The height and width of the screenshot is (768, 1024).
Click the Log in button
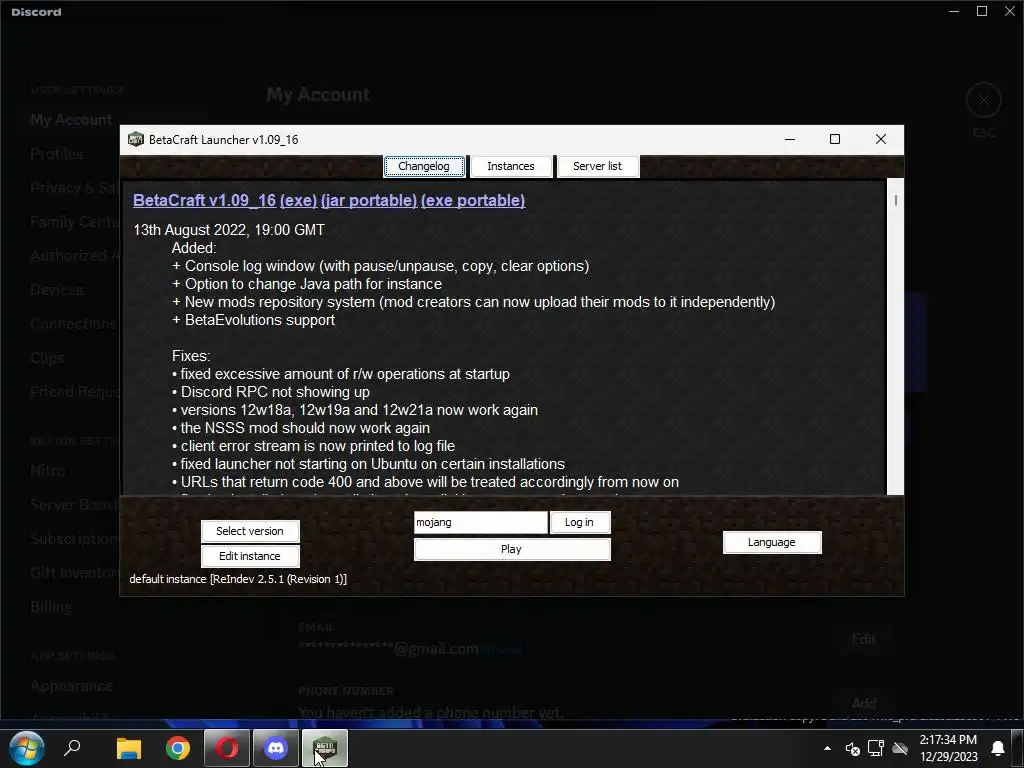(579, 522)
